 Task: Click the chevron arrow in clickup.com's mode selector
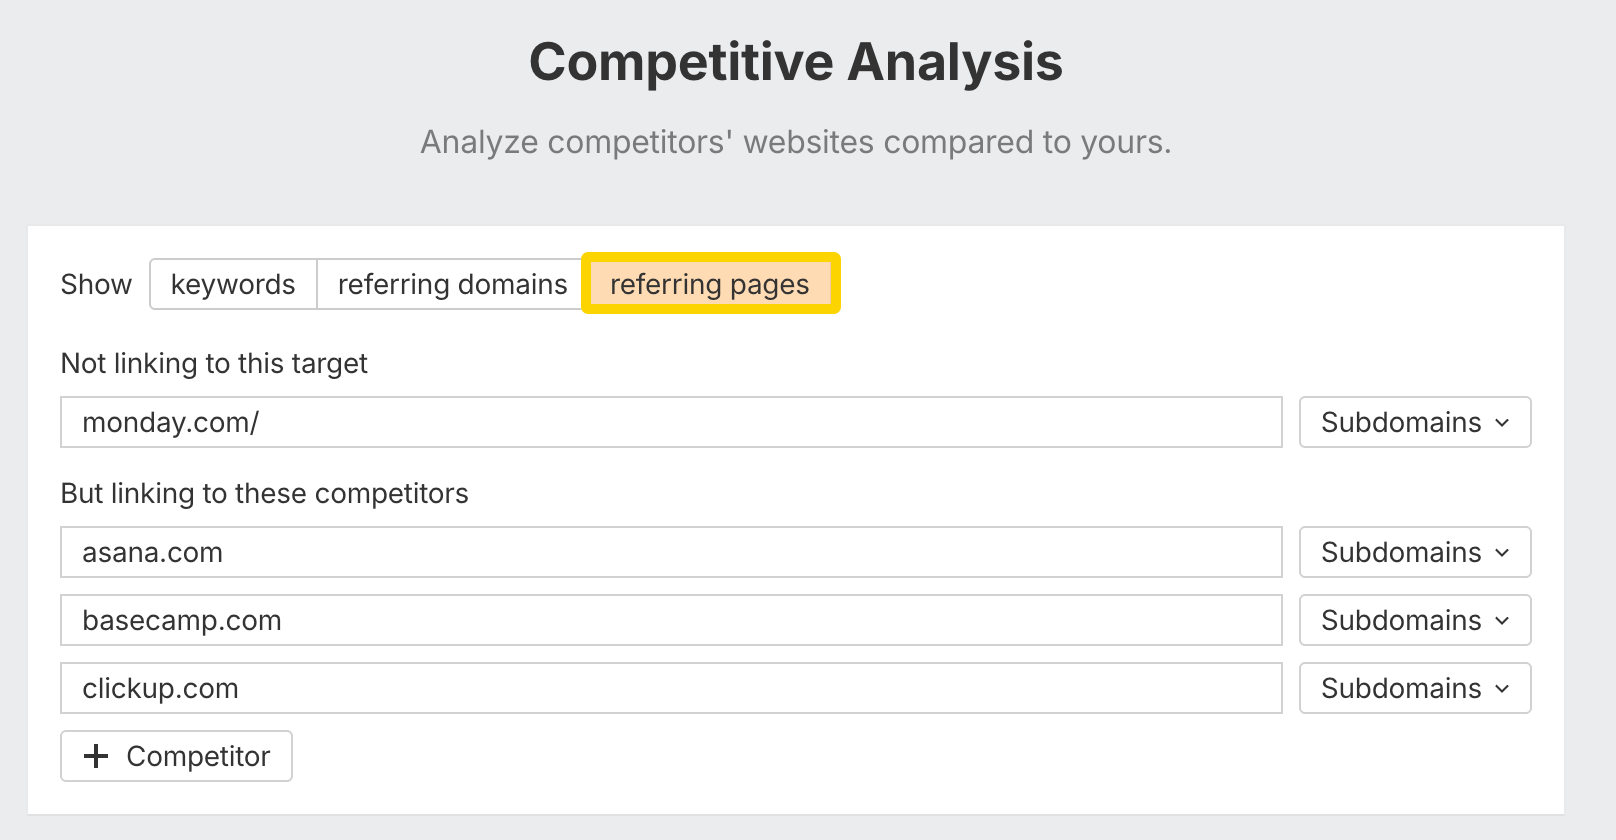1502,689
